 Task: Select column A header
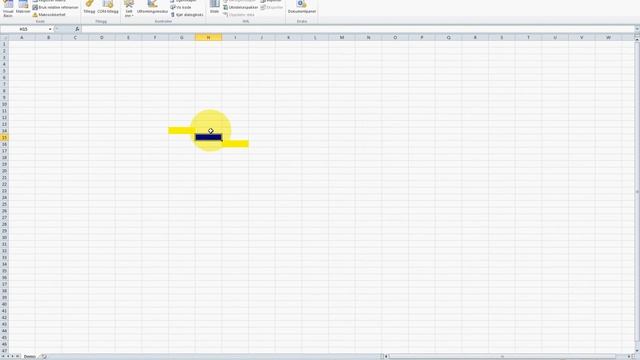[x=22, y=38]
